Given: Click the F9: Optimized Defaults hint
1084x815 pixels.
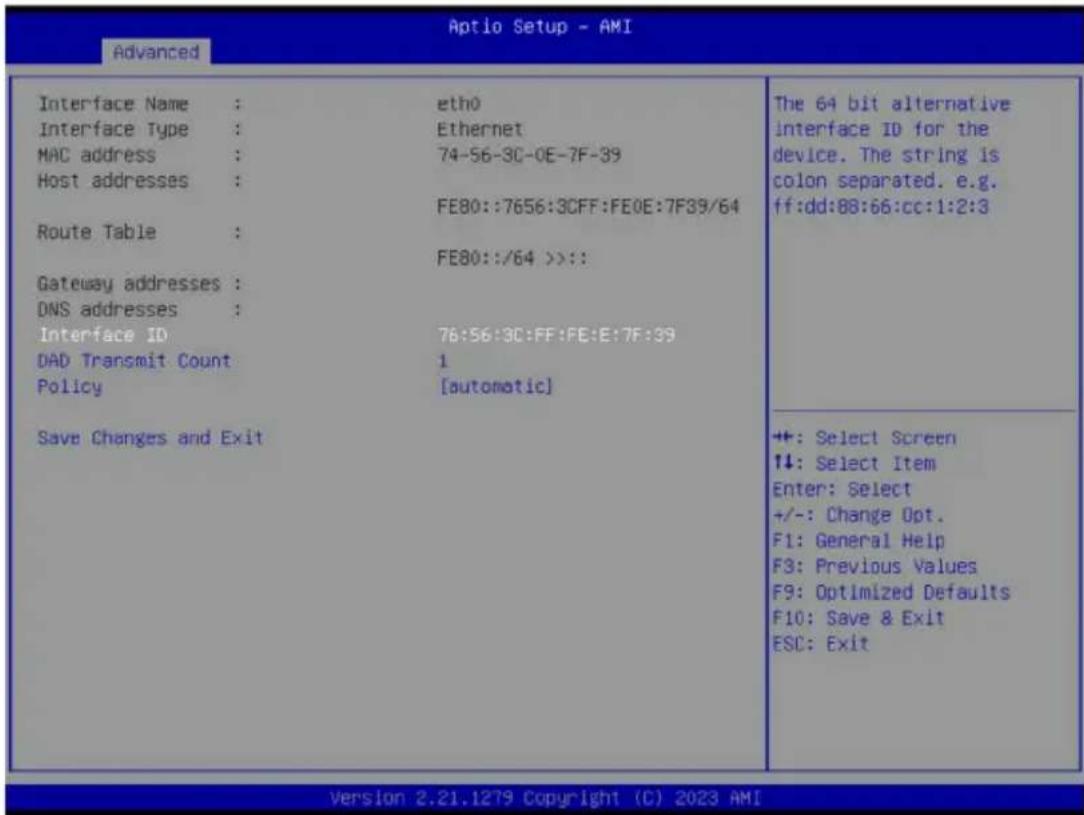Looking at the screenshot, I should pos(891,592).
